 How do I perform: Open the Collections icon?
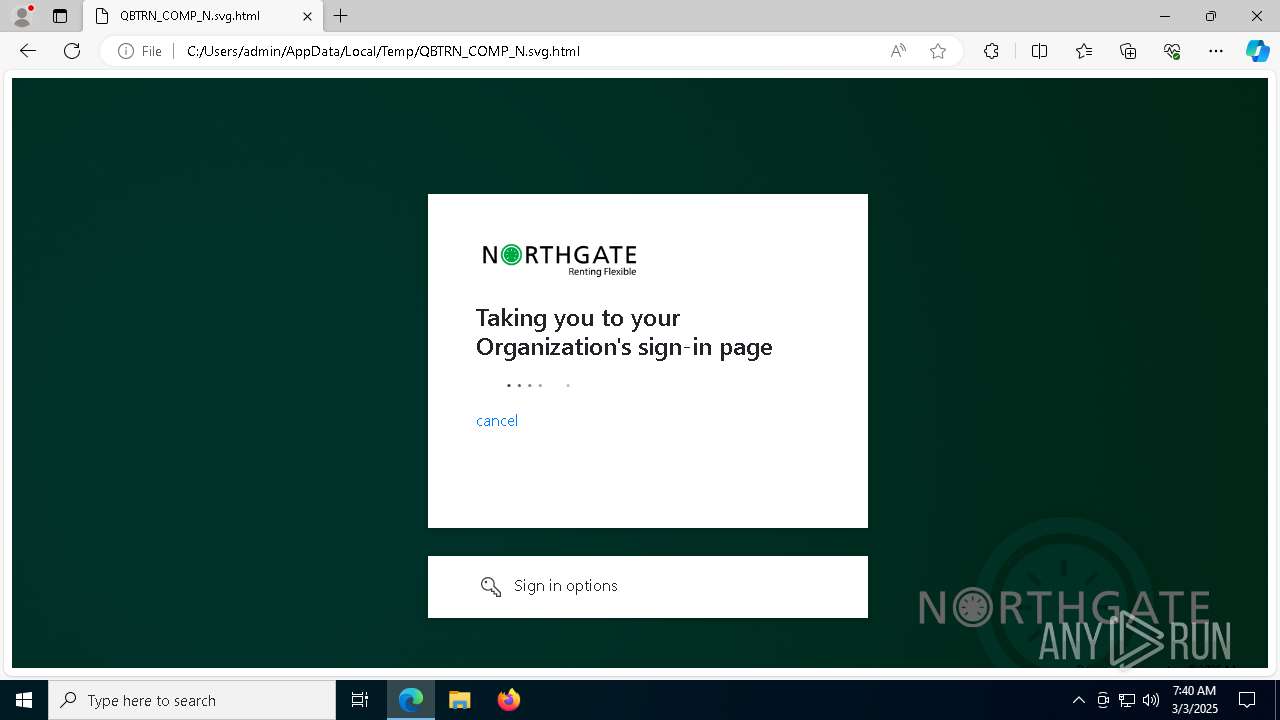(1128, 51)
